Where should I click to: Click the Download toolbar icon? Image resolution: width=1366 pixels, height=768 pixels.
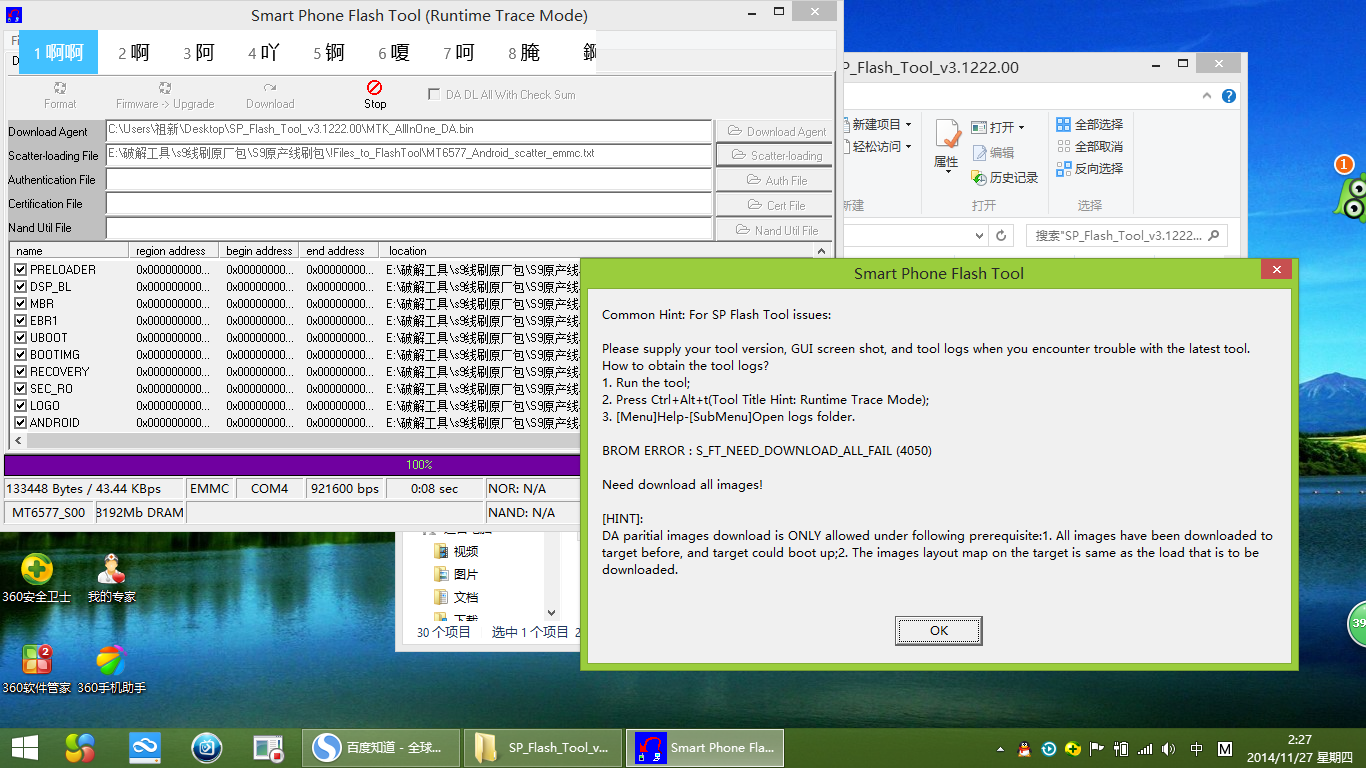tap(270, 95)
